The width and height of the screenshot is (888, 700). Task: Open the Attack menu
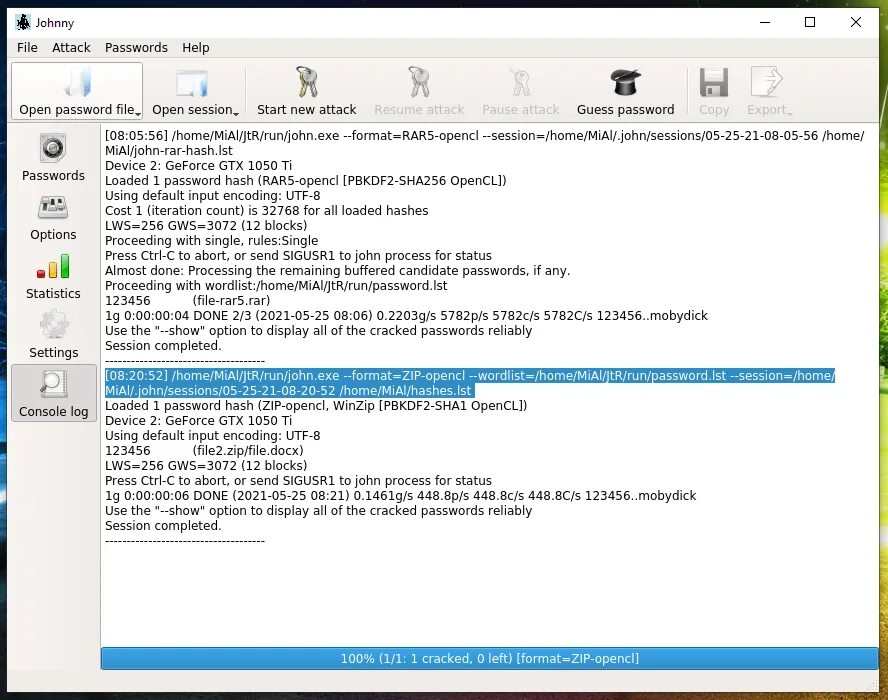pyautogui.click(x=71, y=47)
